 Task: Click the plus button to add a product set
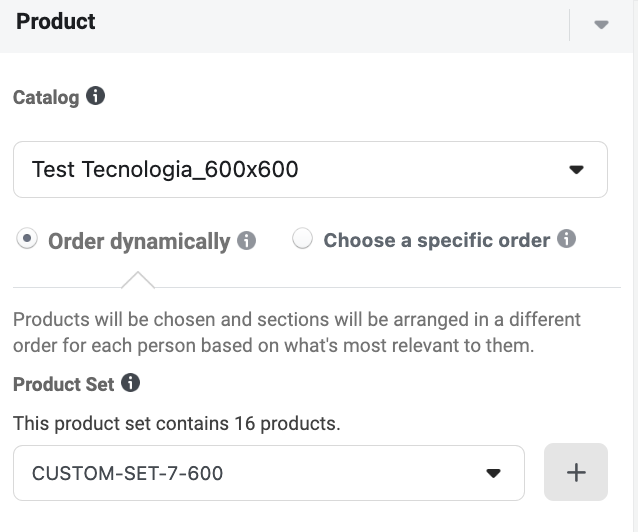click(x=576, y=472)
